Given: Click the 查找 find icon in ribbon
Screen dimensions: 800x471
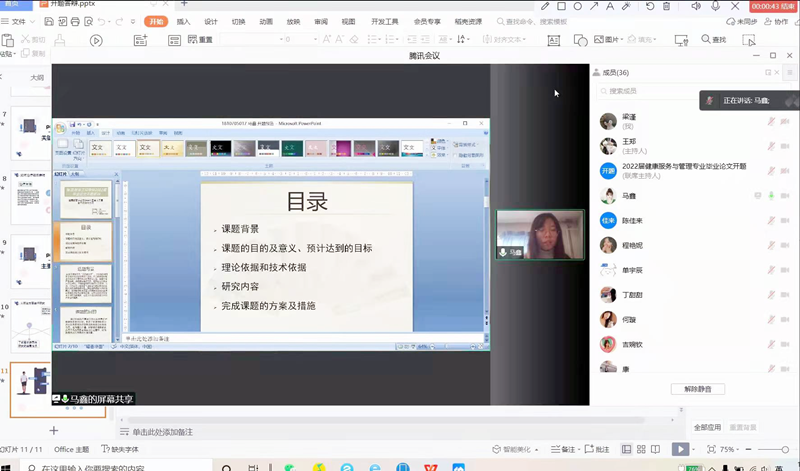Looking at the screenshot, I should click(708, 39).
